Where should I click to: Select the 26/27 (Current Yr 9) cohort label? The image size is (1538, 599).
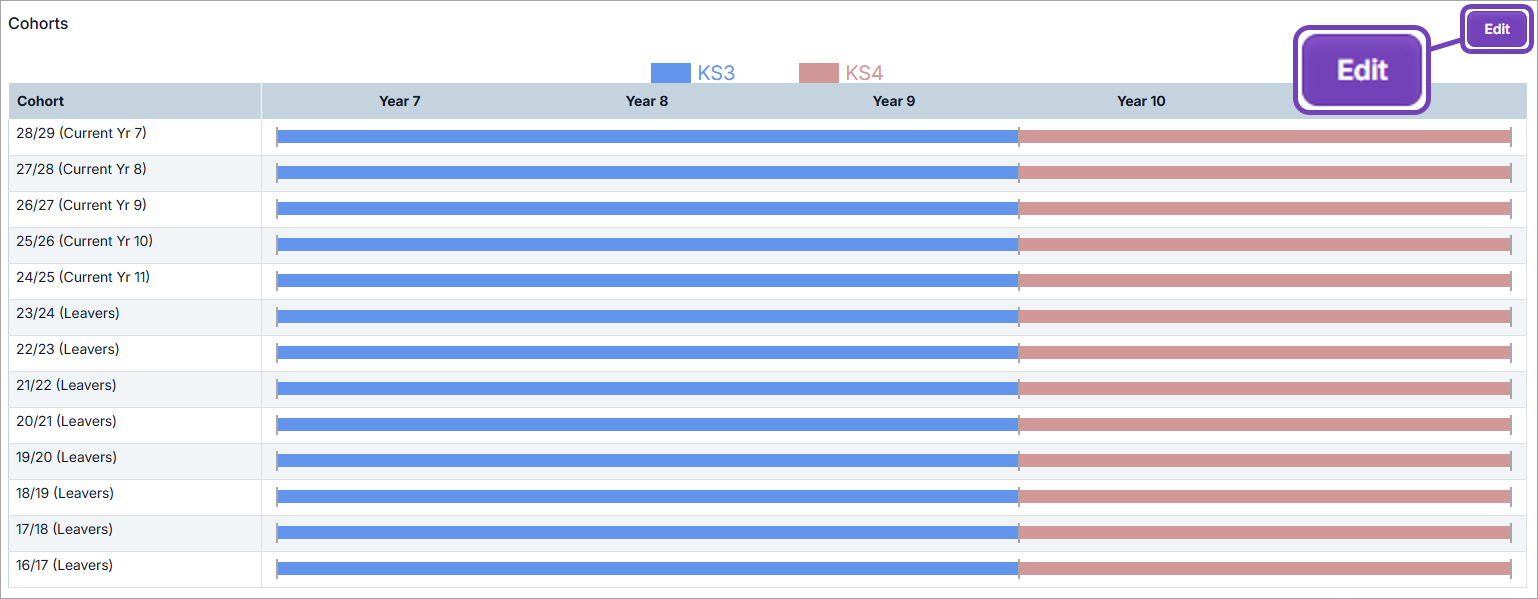81,205
